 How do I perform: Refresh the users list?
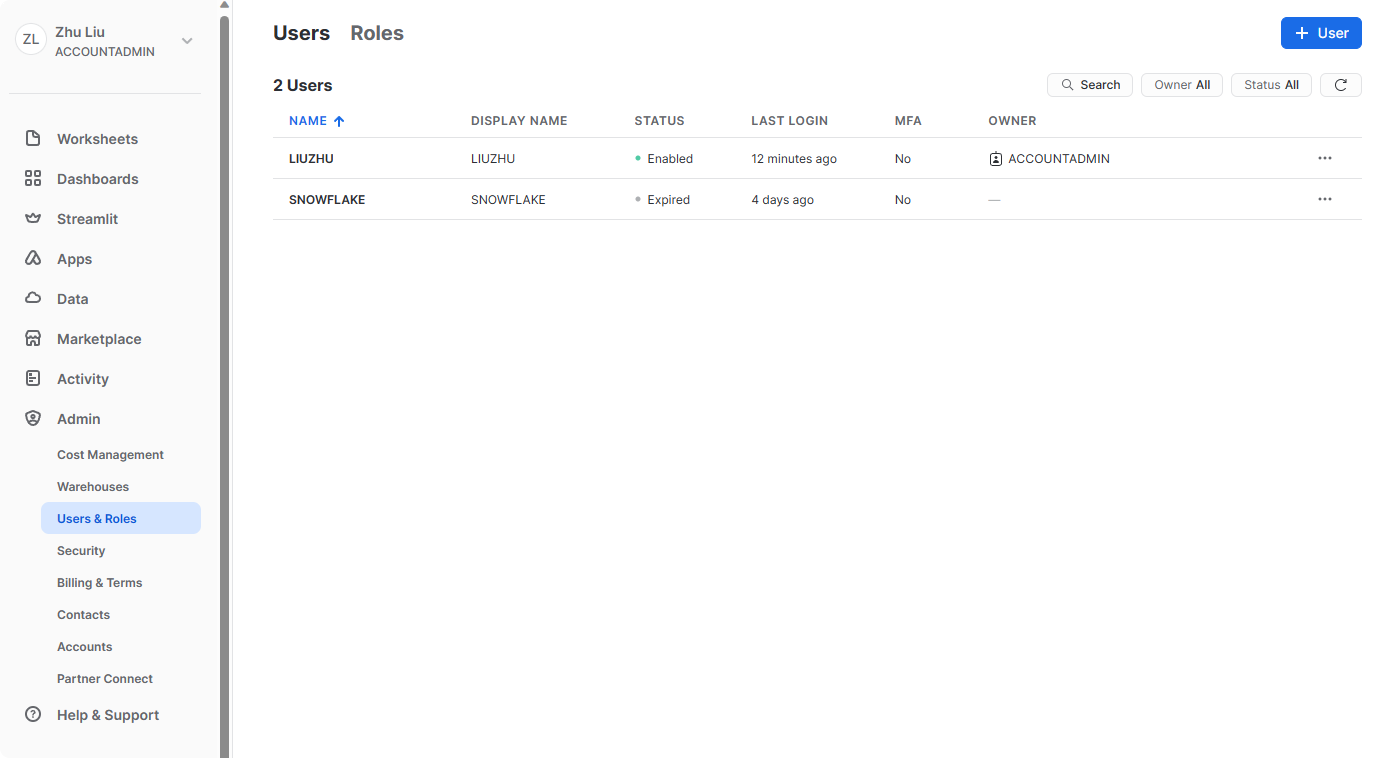coord(1340,85)
